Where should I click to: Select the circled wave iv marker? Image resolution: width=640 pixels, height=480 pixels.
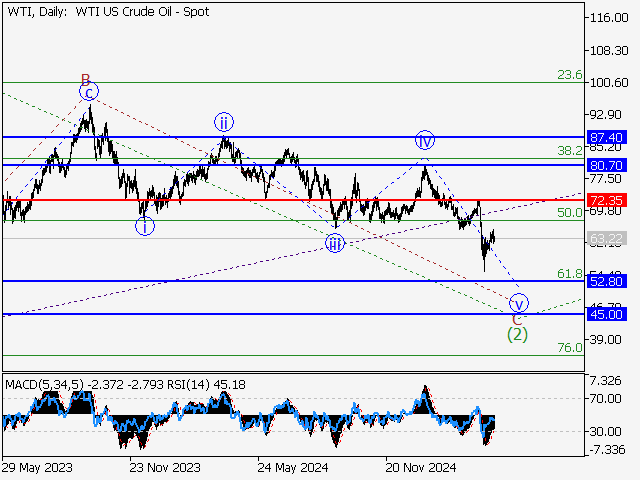pos(425,140)
